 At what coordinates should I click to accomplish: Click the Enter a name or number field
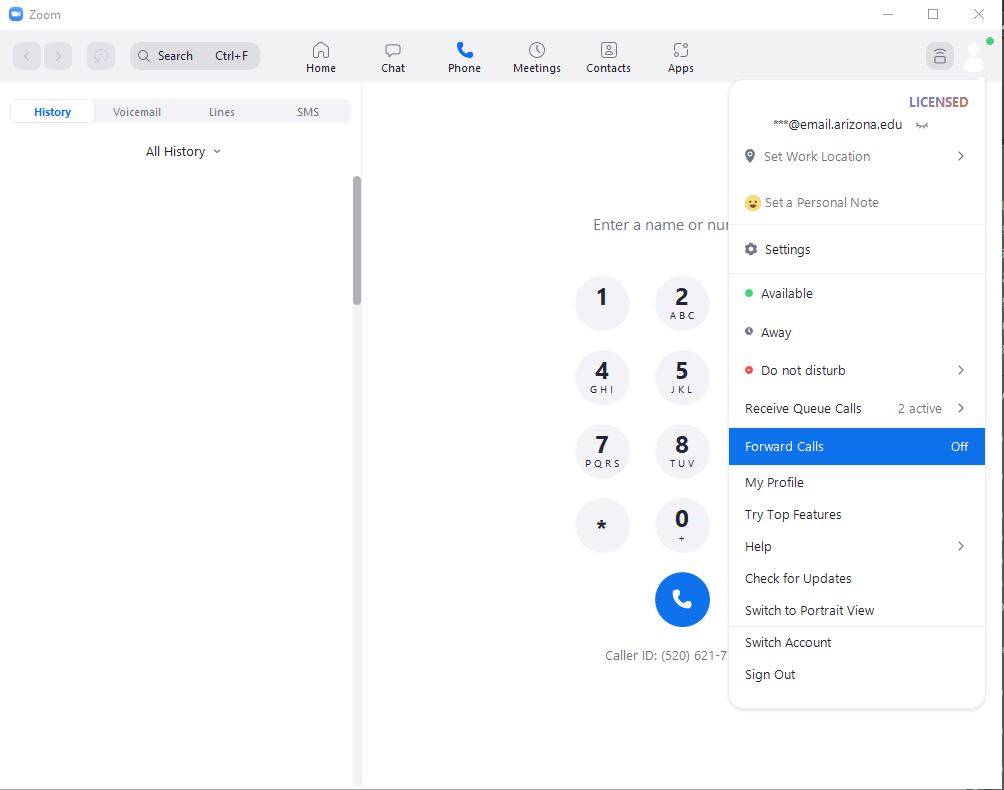point(660,225)
